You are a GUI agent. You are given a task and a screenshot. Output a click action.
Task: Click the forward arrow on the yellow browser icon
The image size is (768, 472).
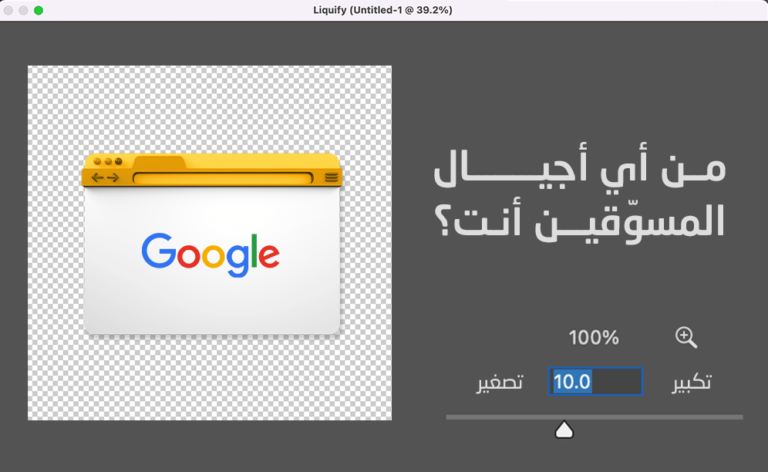point(113,177)
